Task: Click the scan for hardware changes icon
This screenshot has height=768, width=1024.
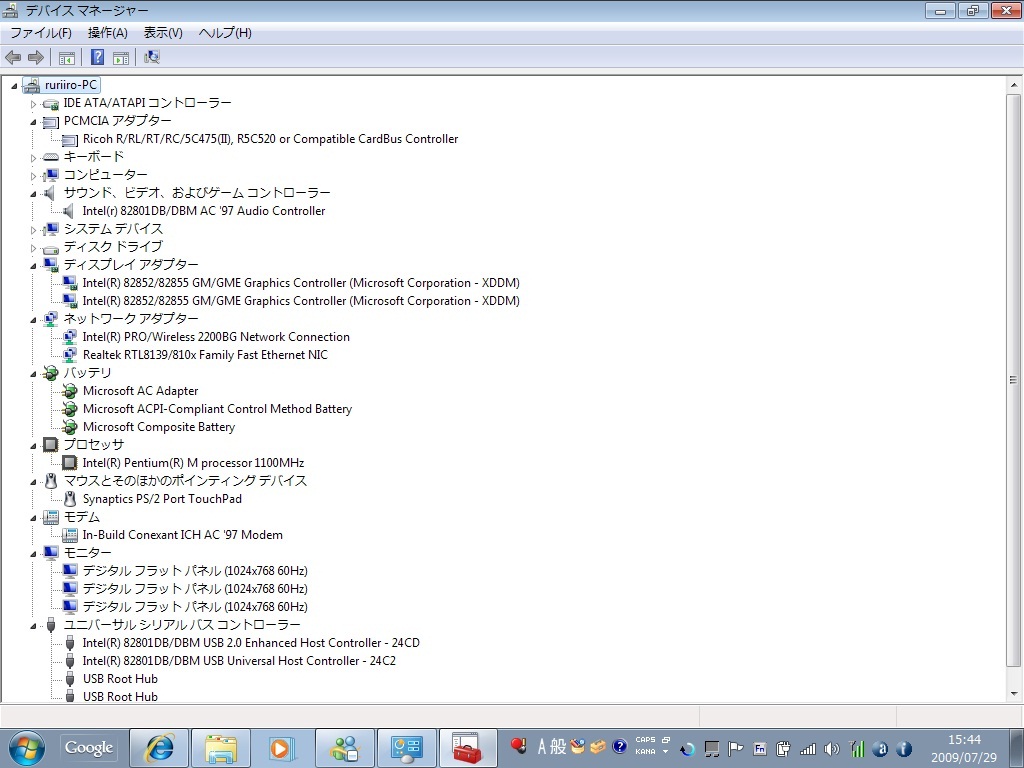Action: pyautogui.click(x=152, y=57)
